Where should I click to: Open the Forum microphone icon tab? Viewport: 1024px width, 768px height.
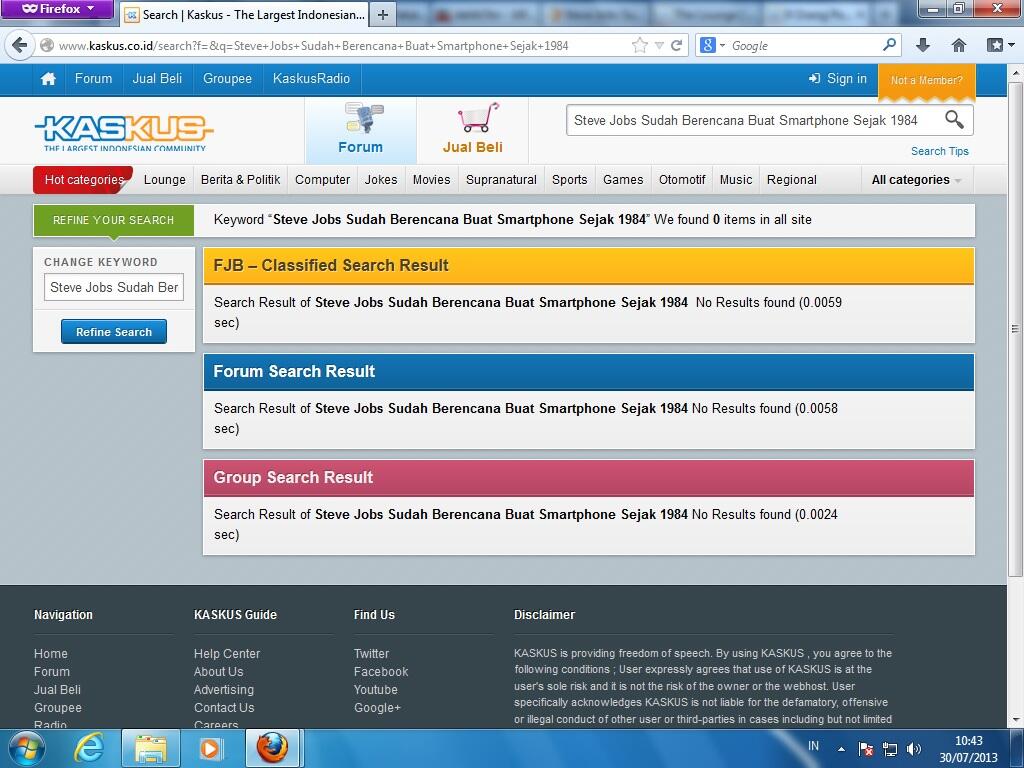pyautogui.click(x=360, y=130)
